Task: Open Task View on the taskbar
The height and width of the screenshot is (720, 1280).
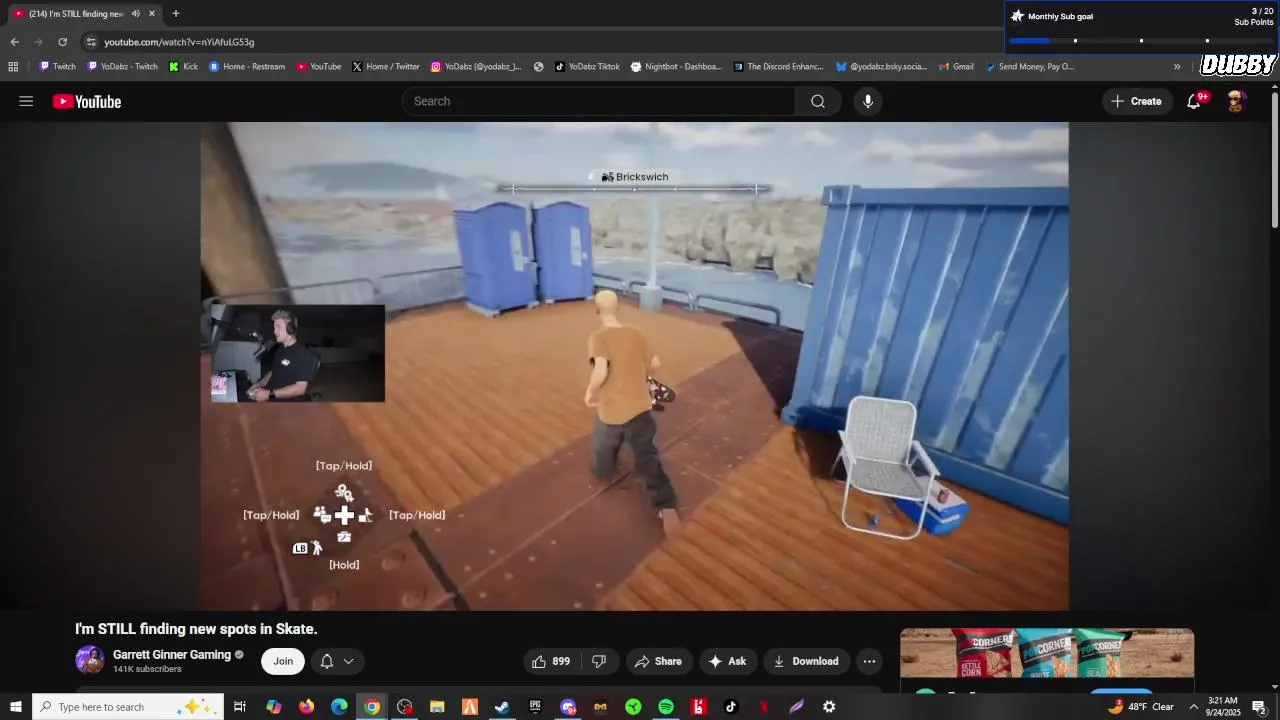Action: click(x=240, y=707)
